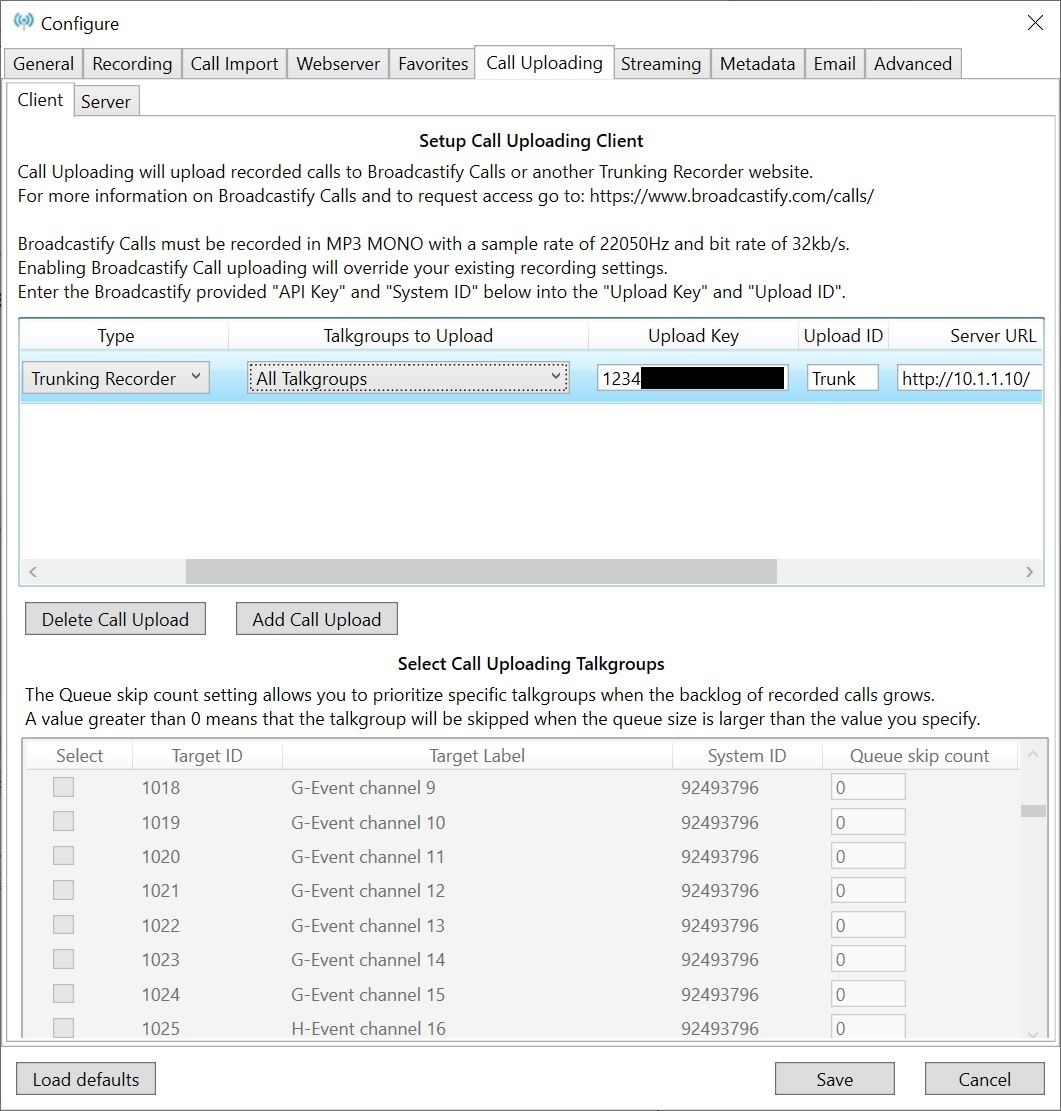Click the upload list horizontal scrollbar thumb
Screen dimensions: 1061x1111
(x=481, y=572)
